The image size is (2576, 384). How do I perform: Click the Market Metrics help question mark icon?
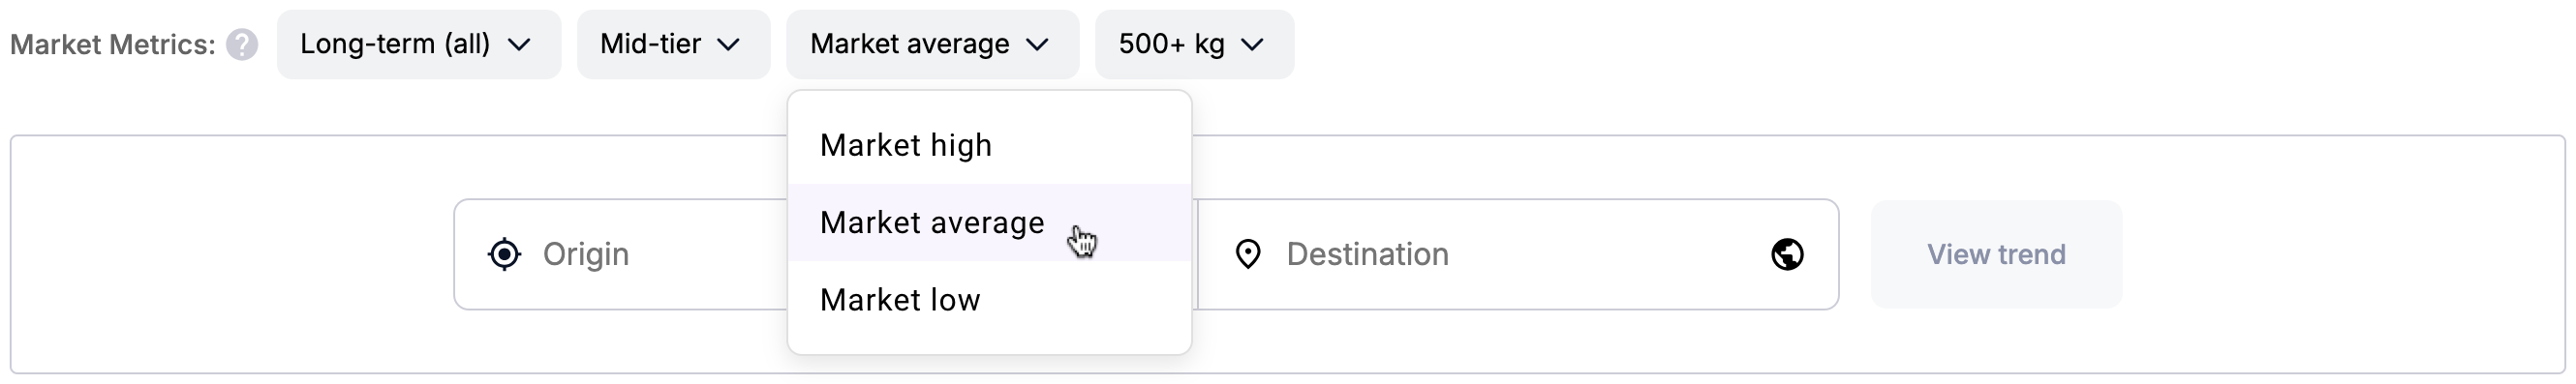pyautogui.click(x=241, y=45)
